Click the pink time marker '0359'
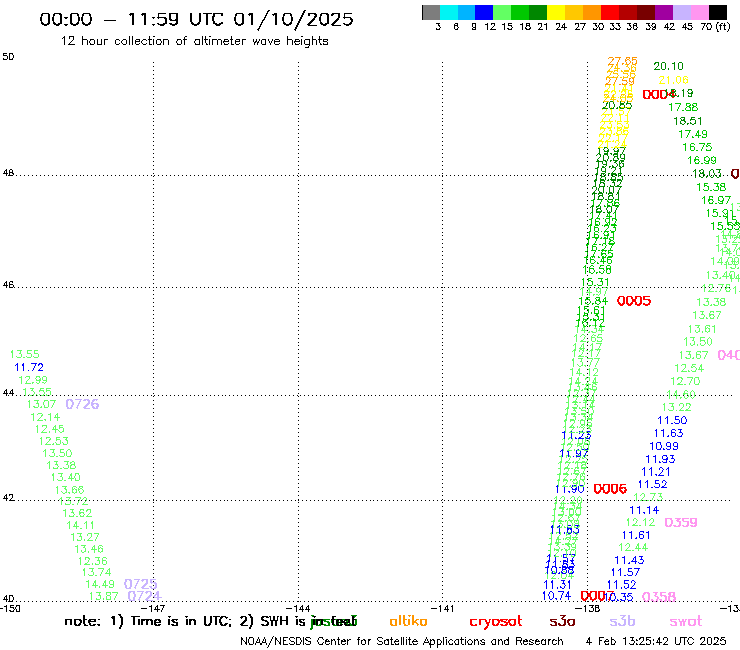 click(681, 523)
